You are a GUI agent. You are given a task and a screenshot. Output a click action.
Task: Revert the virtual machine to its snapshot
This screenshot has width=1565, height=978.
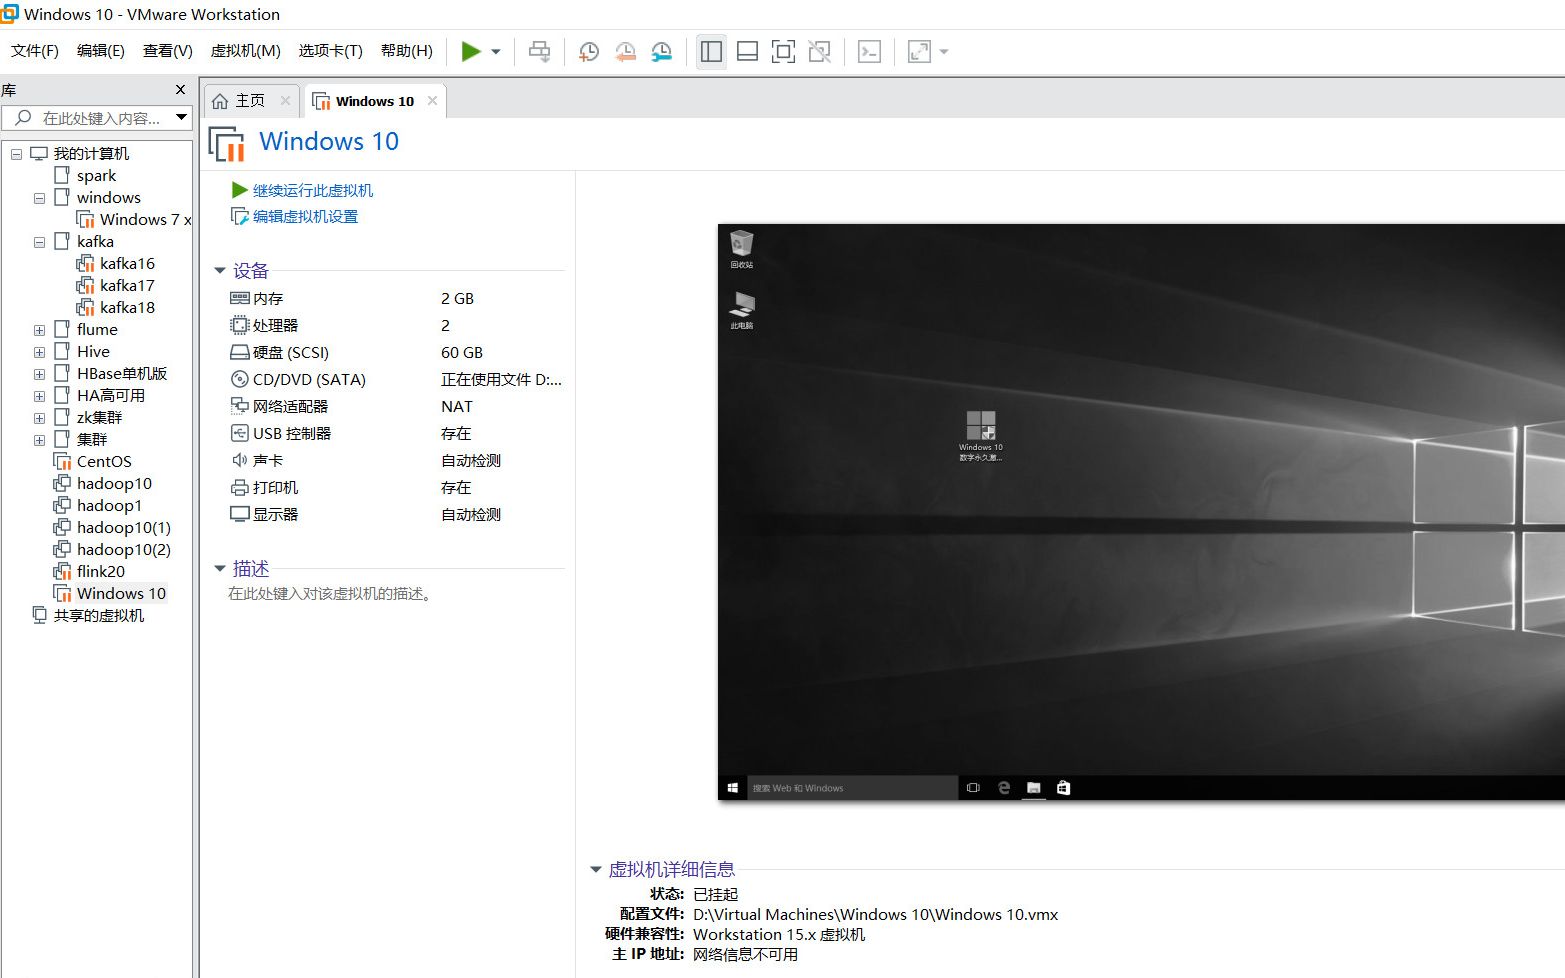pos(625,51)
